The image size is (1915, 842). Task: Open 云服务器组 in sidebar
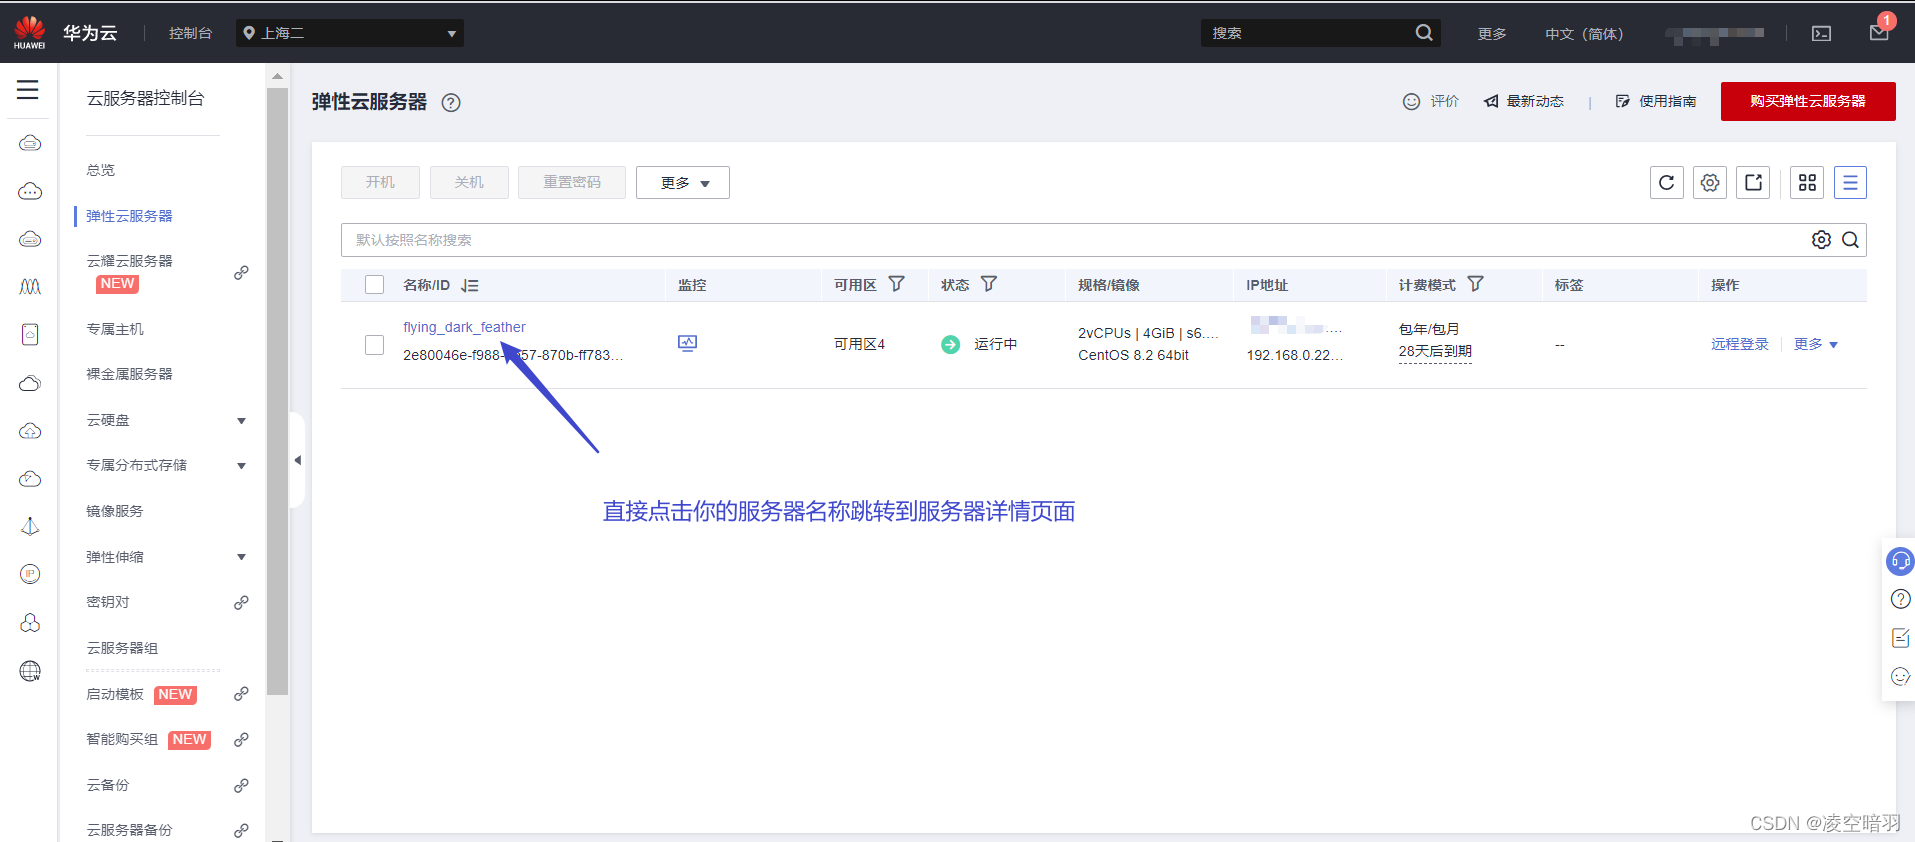(122, 648)
